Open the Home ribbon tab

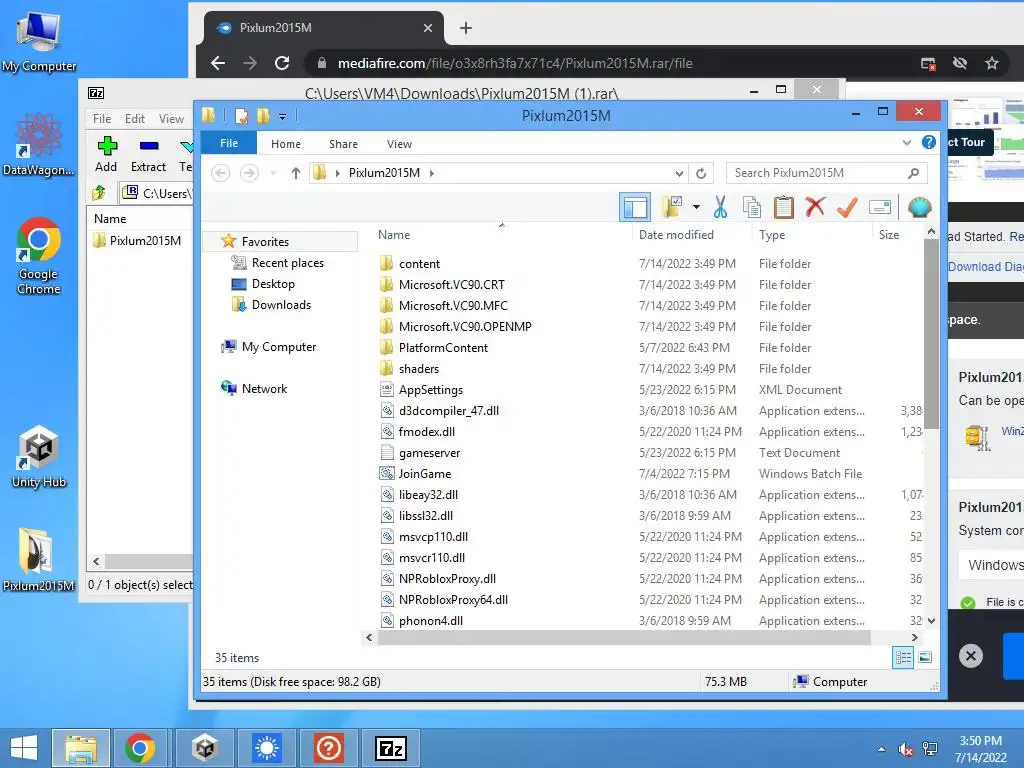click(x=286, y=144)
